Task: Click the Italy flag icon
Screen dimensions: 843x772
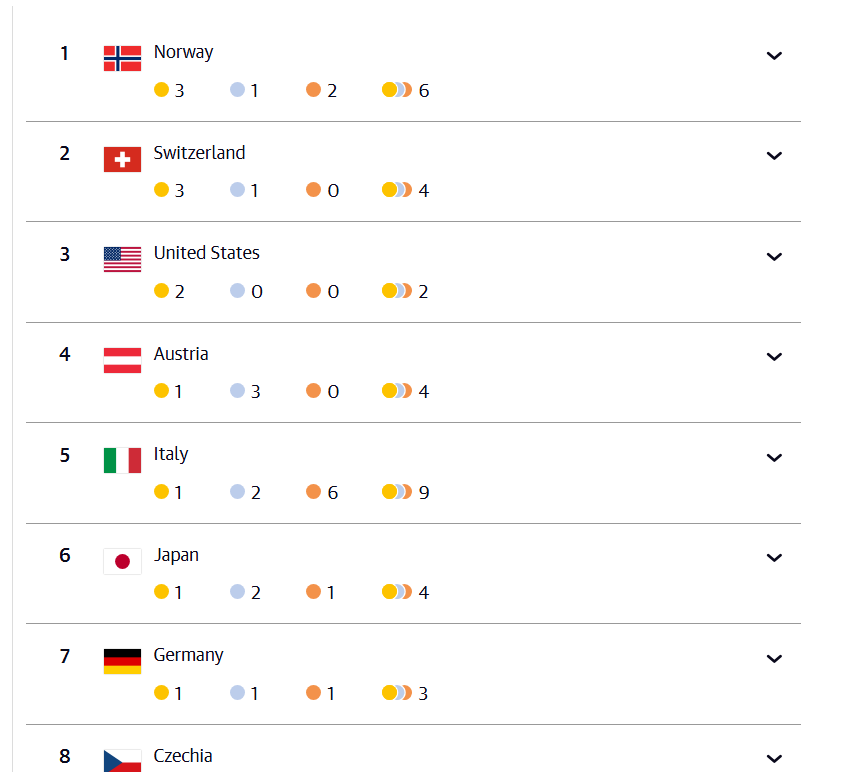Action: click(122, 460)
